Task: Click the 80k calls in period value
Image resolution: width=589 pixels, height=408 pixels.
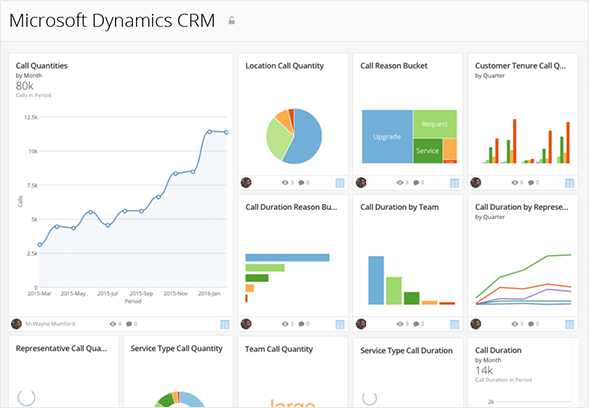Action: click(24, 86)
